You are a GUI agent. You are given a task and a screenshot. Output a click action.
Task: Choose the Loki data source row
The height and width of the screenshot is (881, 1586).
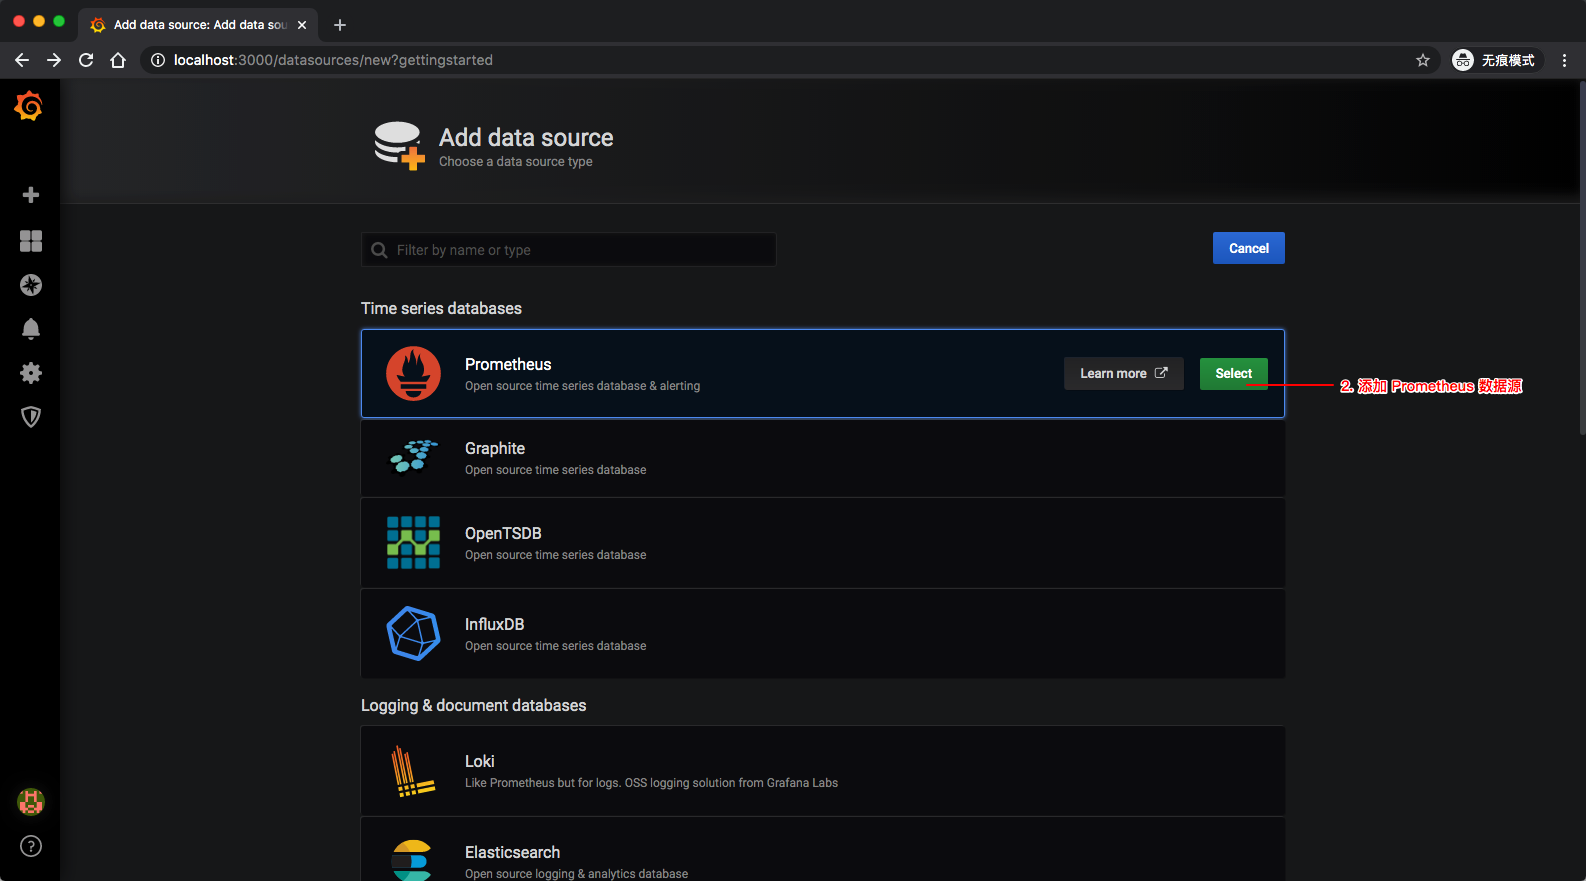click(822, 771)
